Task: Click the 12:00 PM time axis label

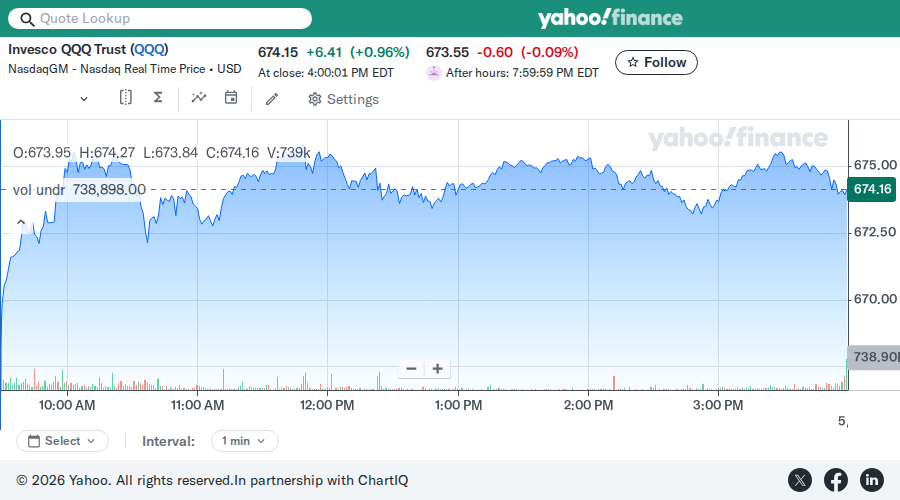Action: click(327, 405)
